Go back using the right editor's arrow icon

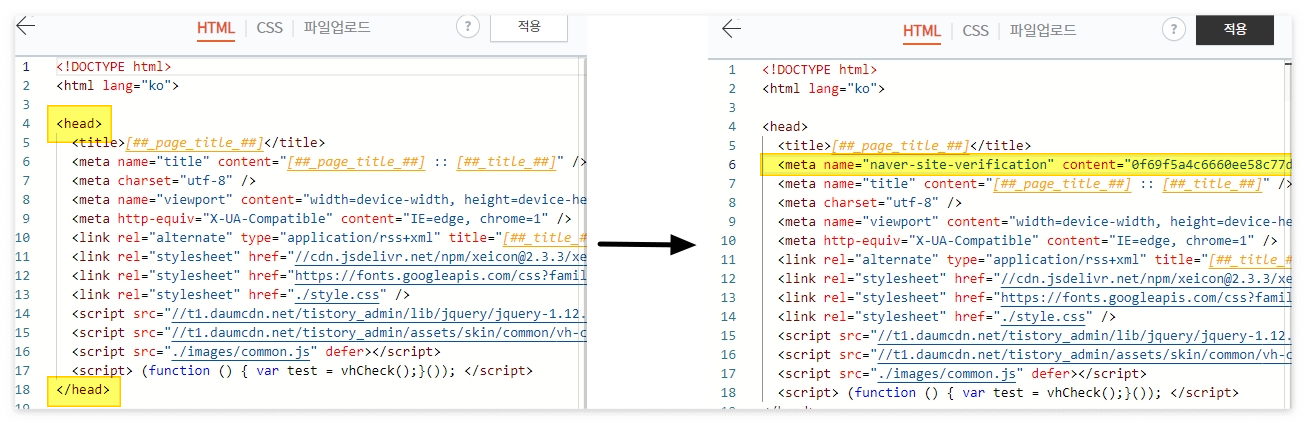(731, 29)
